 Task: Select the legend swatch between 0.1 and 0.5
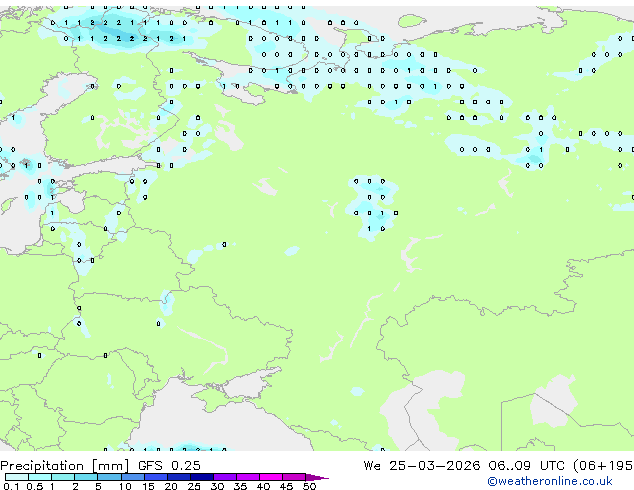pyautogui.click(x=17, y=477)
